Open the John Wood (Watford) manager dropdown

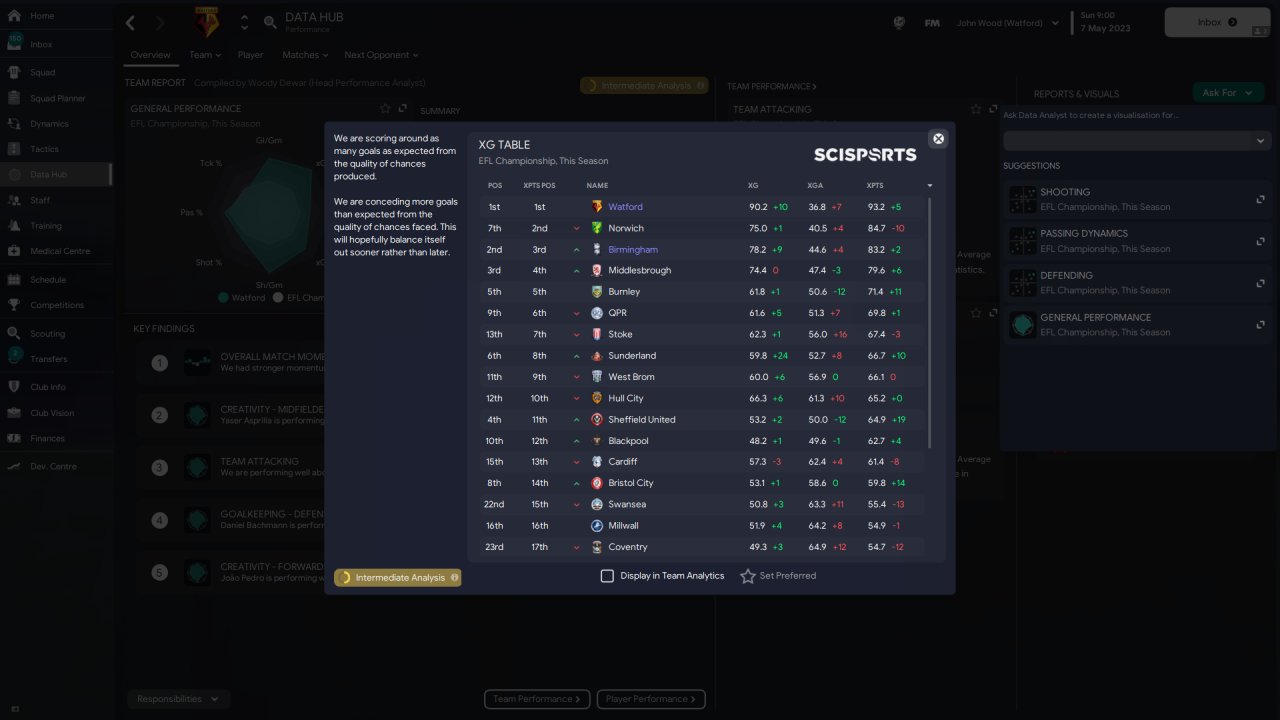click(x=1008, y=23)
